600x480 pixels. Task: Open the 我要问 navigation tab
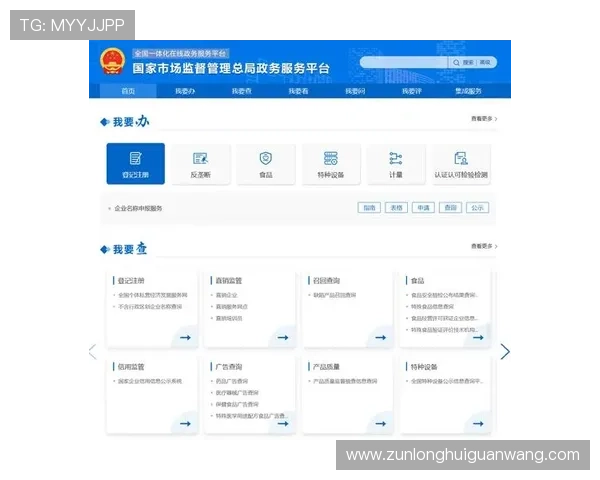coord(355,91)
